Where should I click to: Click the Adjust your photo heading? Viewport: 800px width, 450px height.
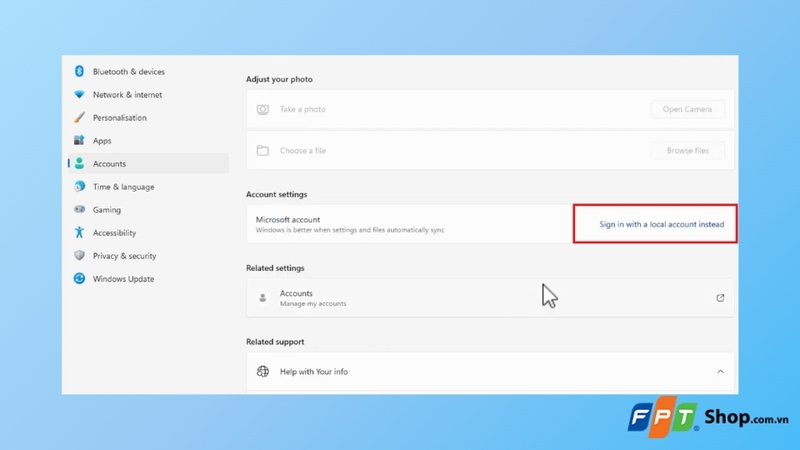click(x=279, y=79)
